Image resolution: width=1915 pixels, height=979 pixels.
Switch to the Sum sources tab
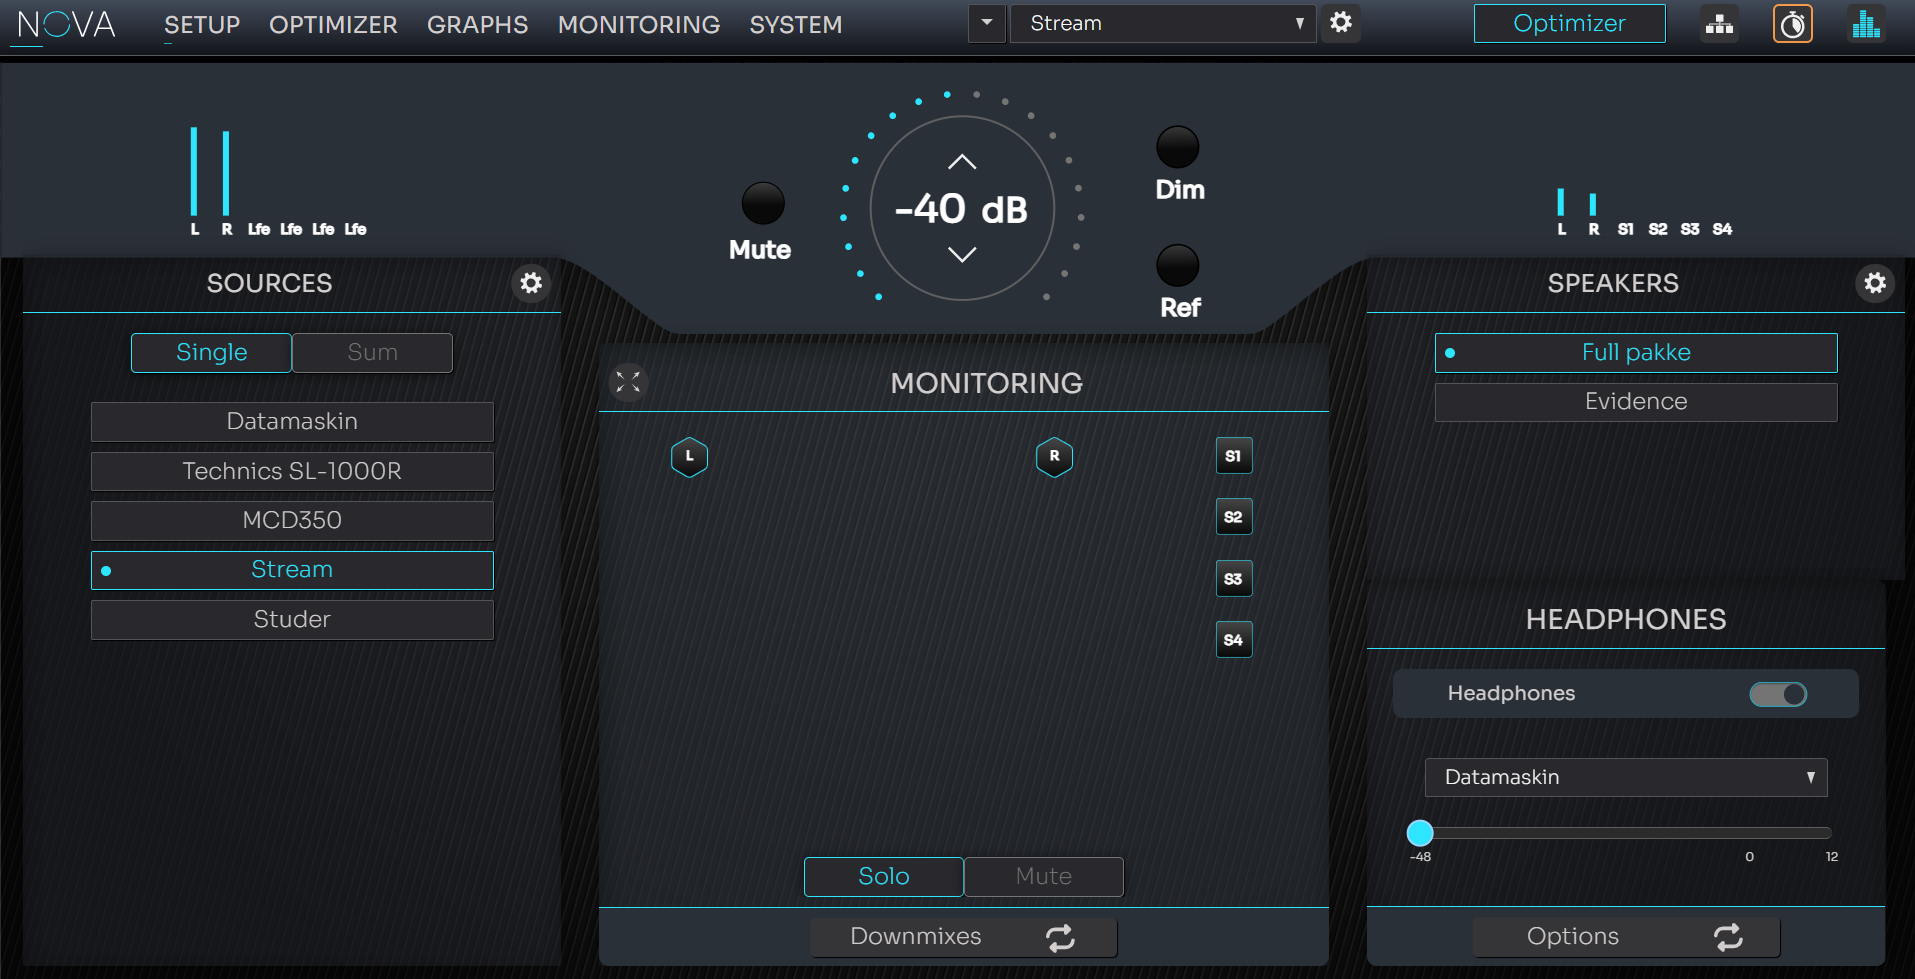click(372, 353)
